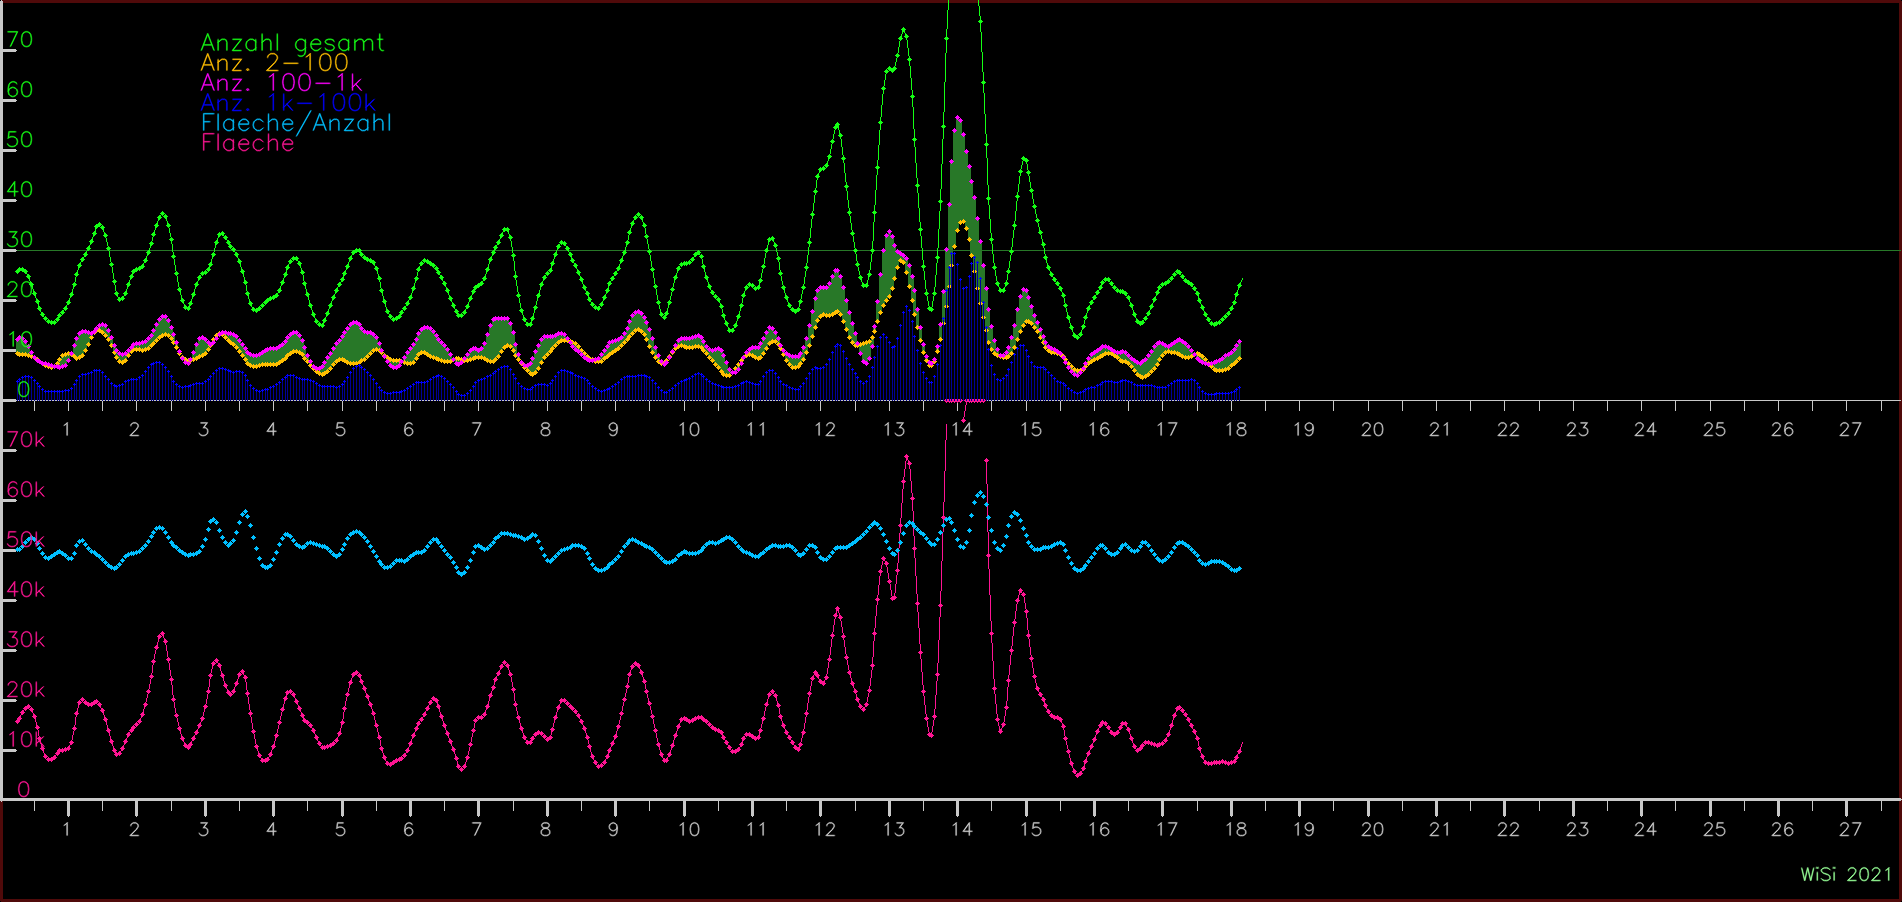Screen dimensions: 1902x902
Task: Select the pink "Flaeche" legend label
Action: 247,143
